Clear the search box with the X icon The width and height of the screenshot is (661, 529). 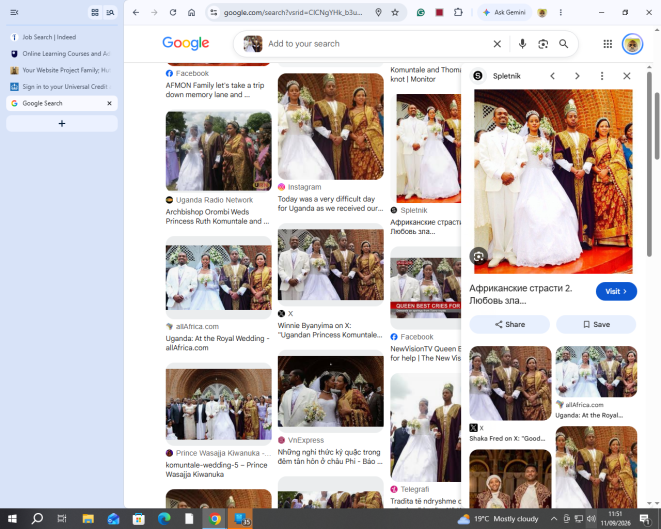(497, 44)
